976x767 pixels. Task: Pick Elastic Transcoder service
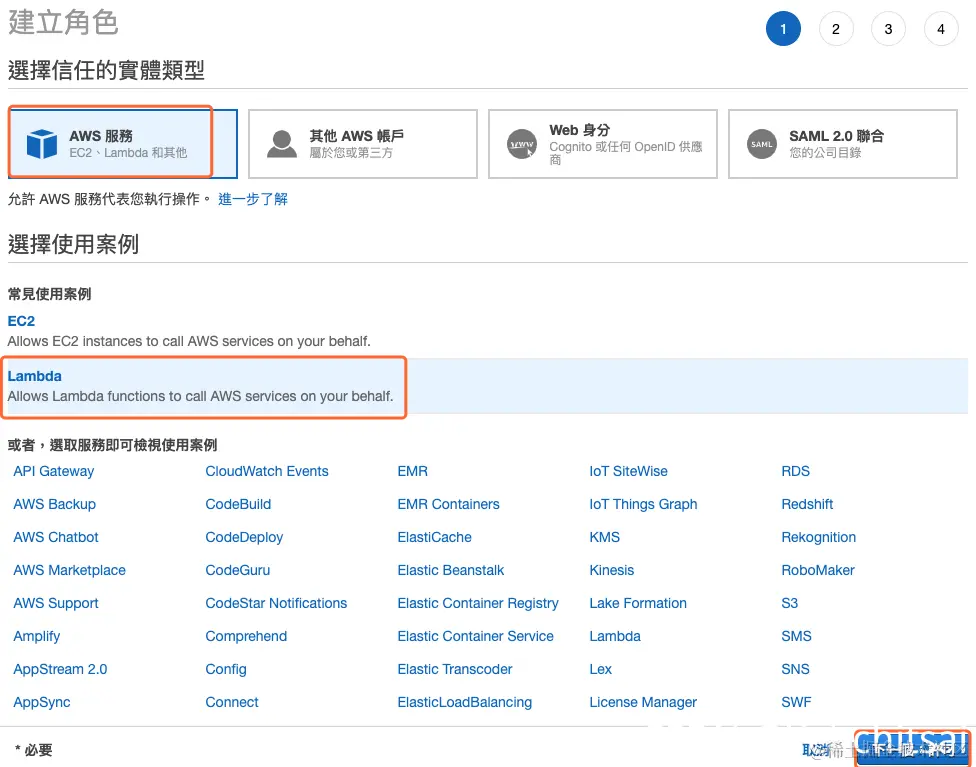[x=455, y=669]
